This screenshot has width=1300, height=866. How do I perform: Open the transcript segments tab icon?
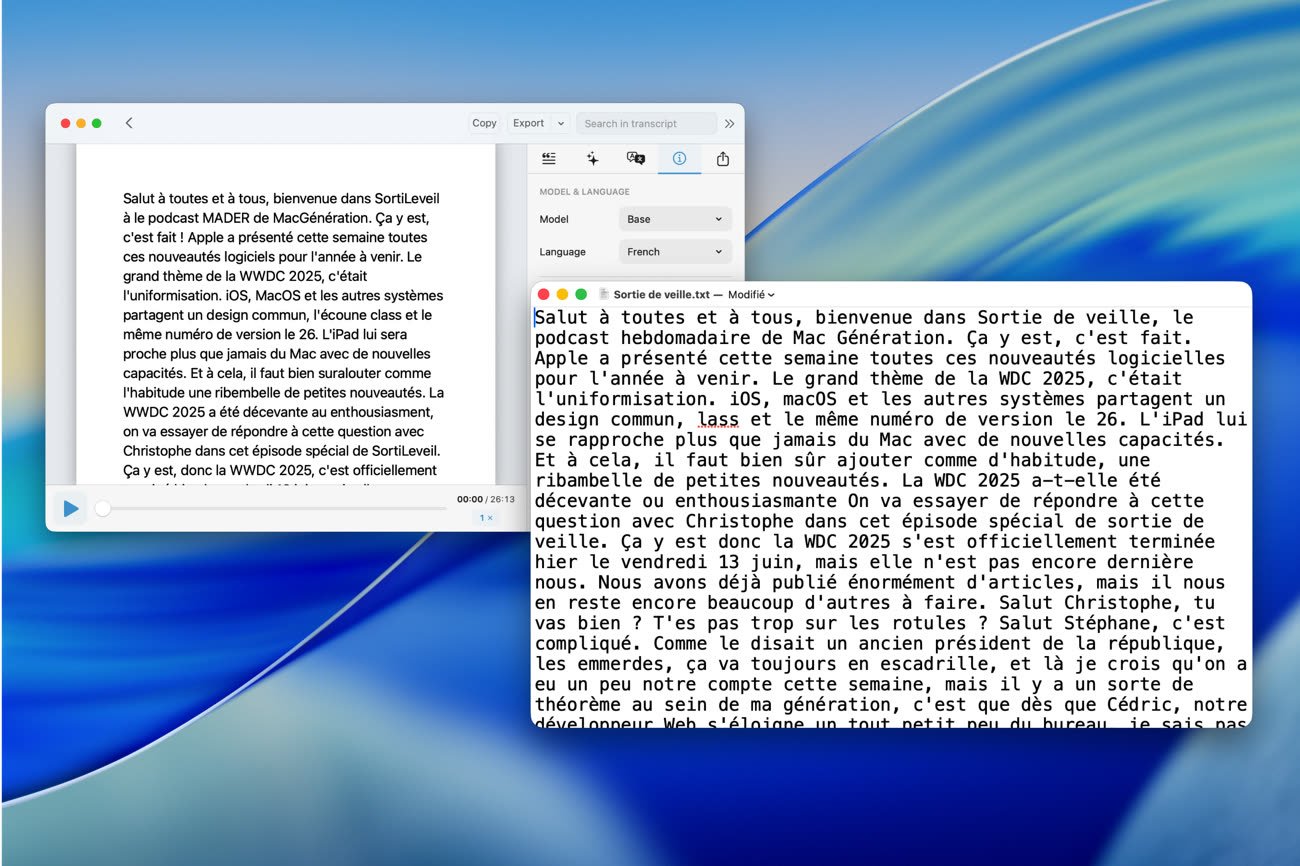click(x=549, y=158)
